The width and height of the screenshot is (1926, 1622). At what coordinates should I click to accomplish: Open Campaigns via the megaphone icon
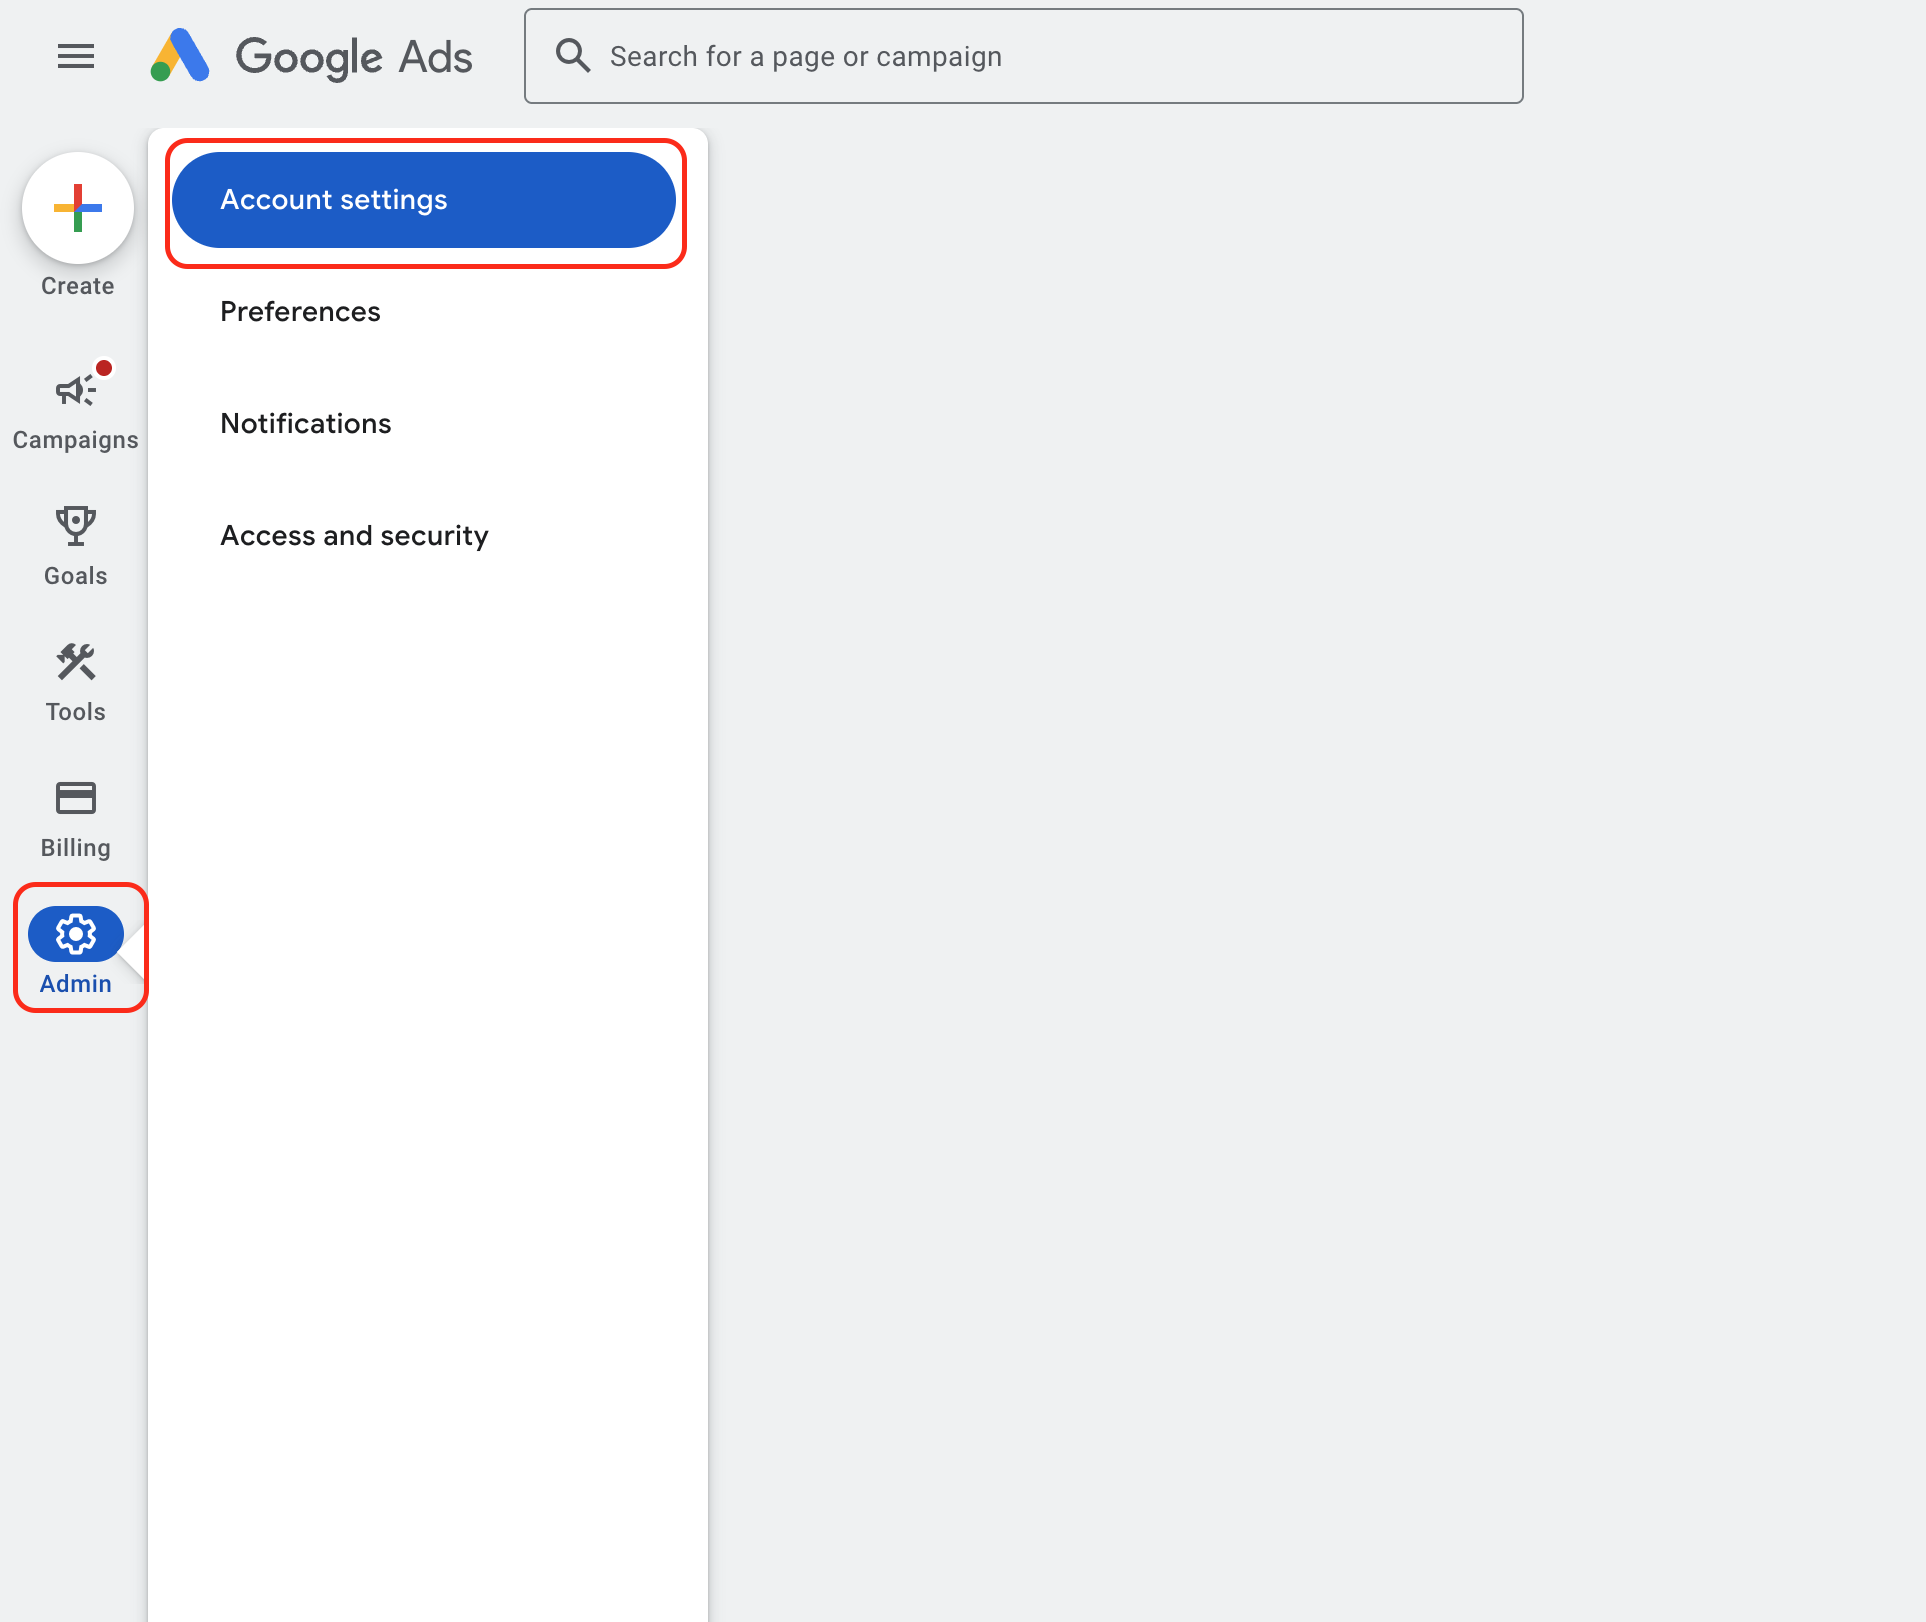tap(75, 390)
